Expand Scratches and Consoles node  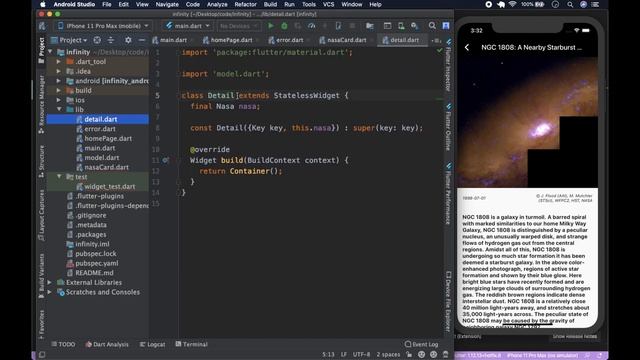(x=49, y=292)
